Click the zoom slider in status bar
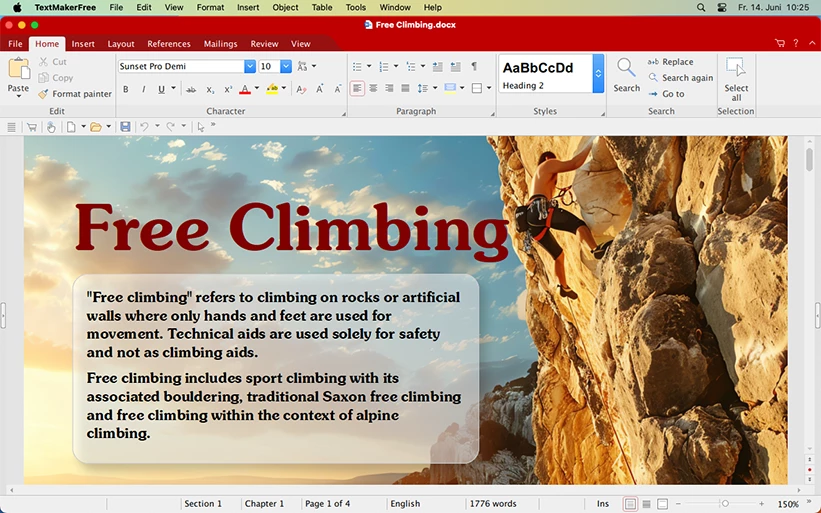This screenshot has width=821, height=513. (x=725, y=504)
